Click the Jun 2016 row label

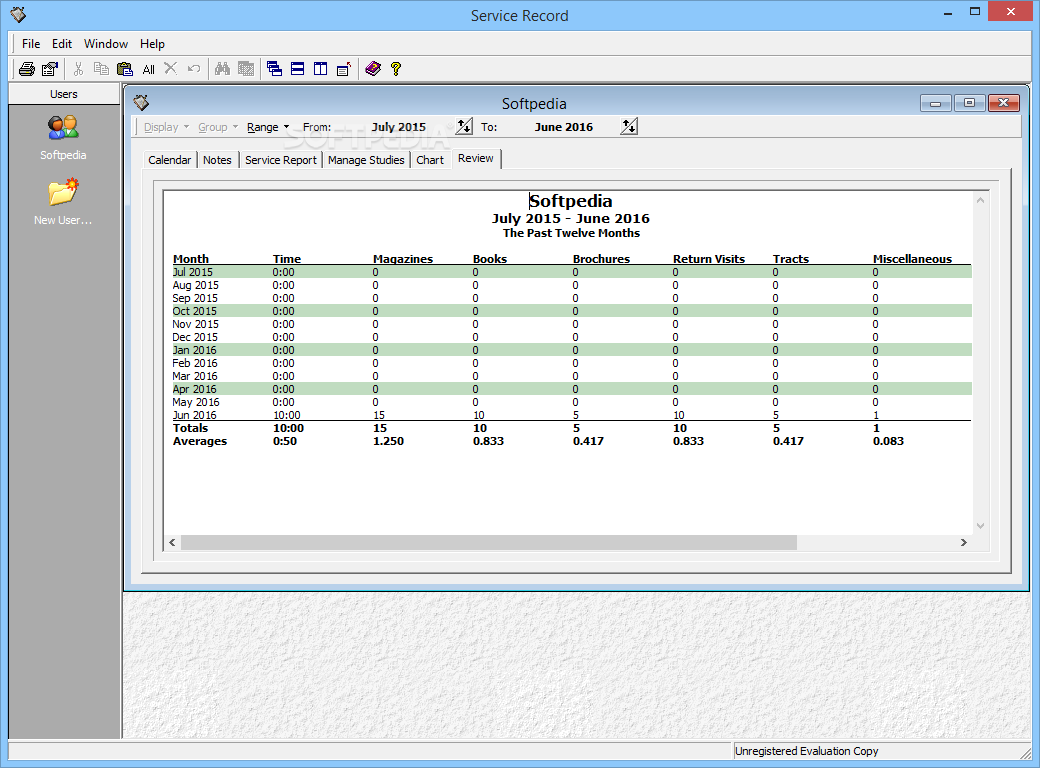[194, 415]
